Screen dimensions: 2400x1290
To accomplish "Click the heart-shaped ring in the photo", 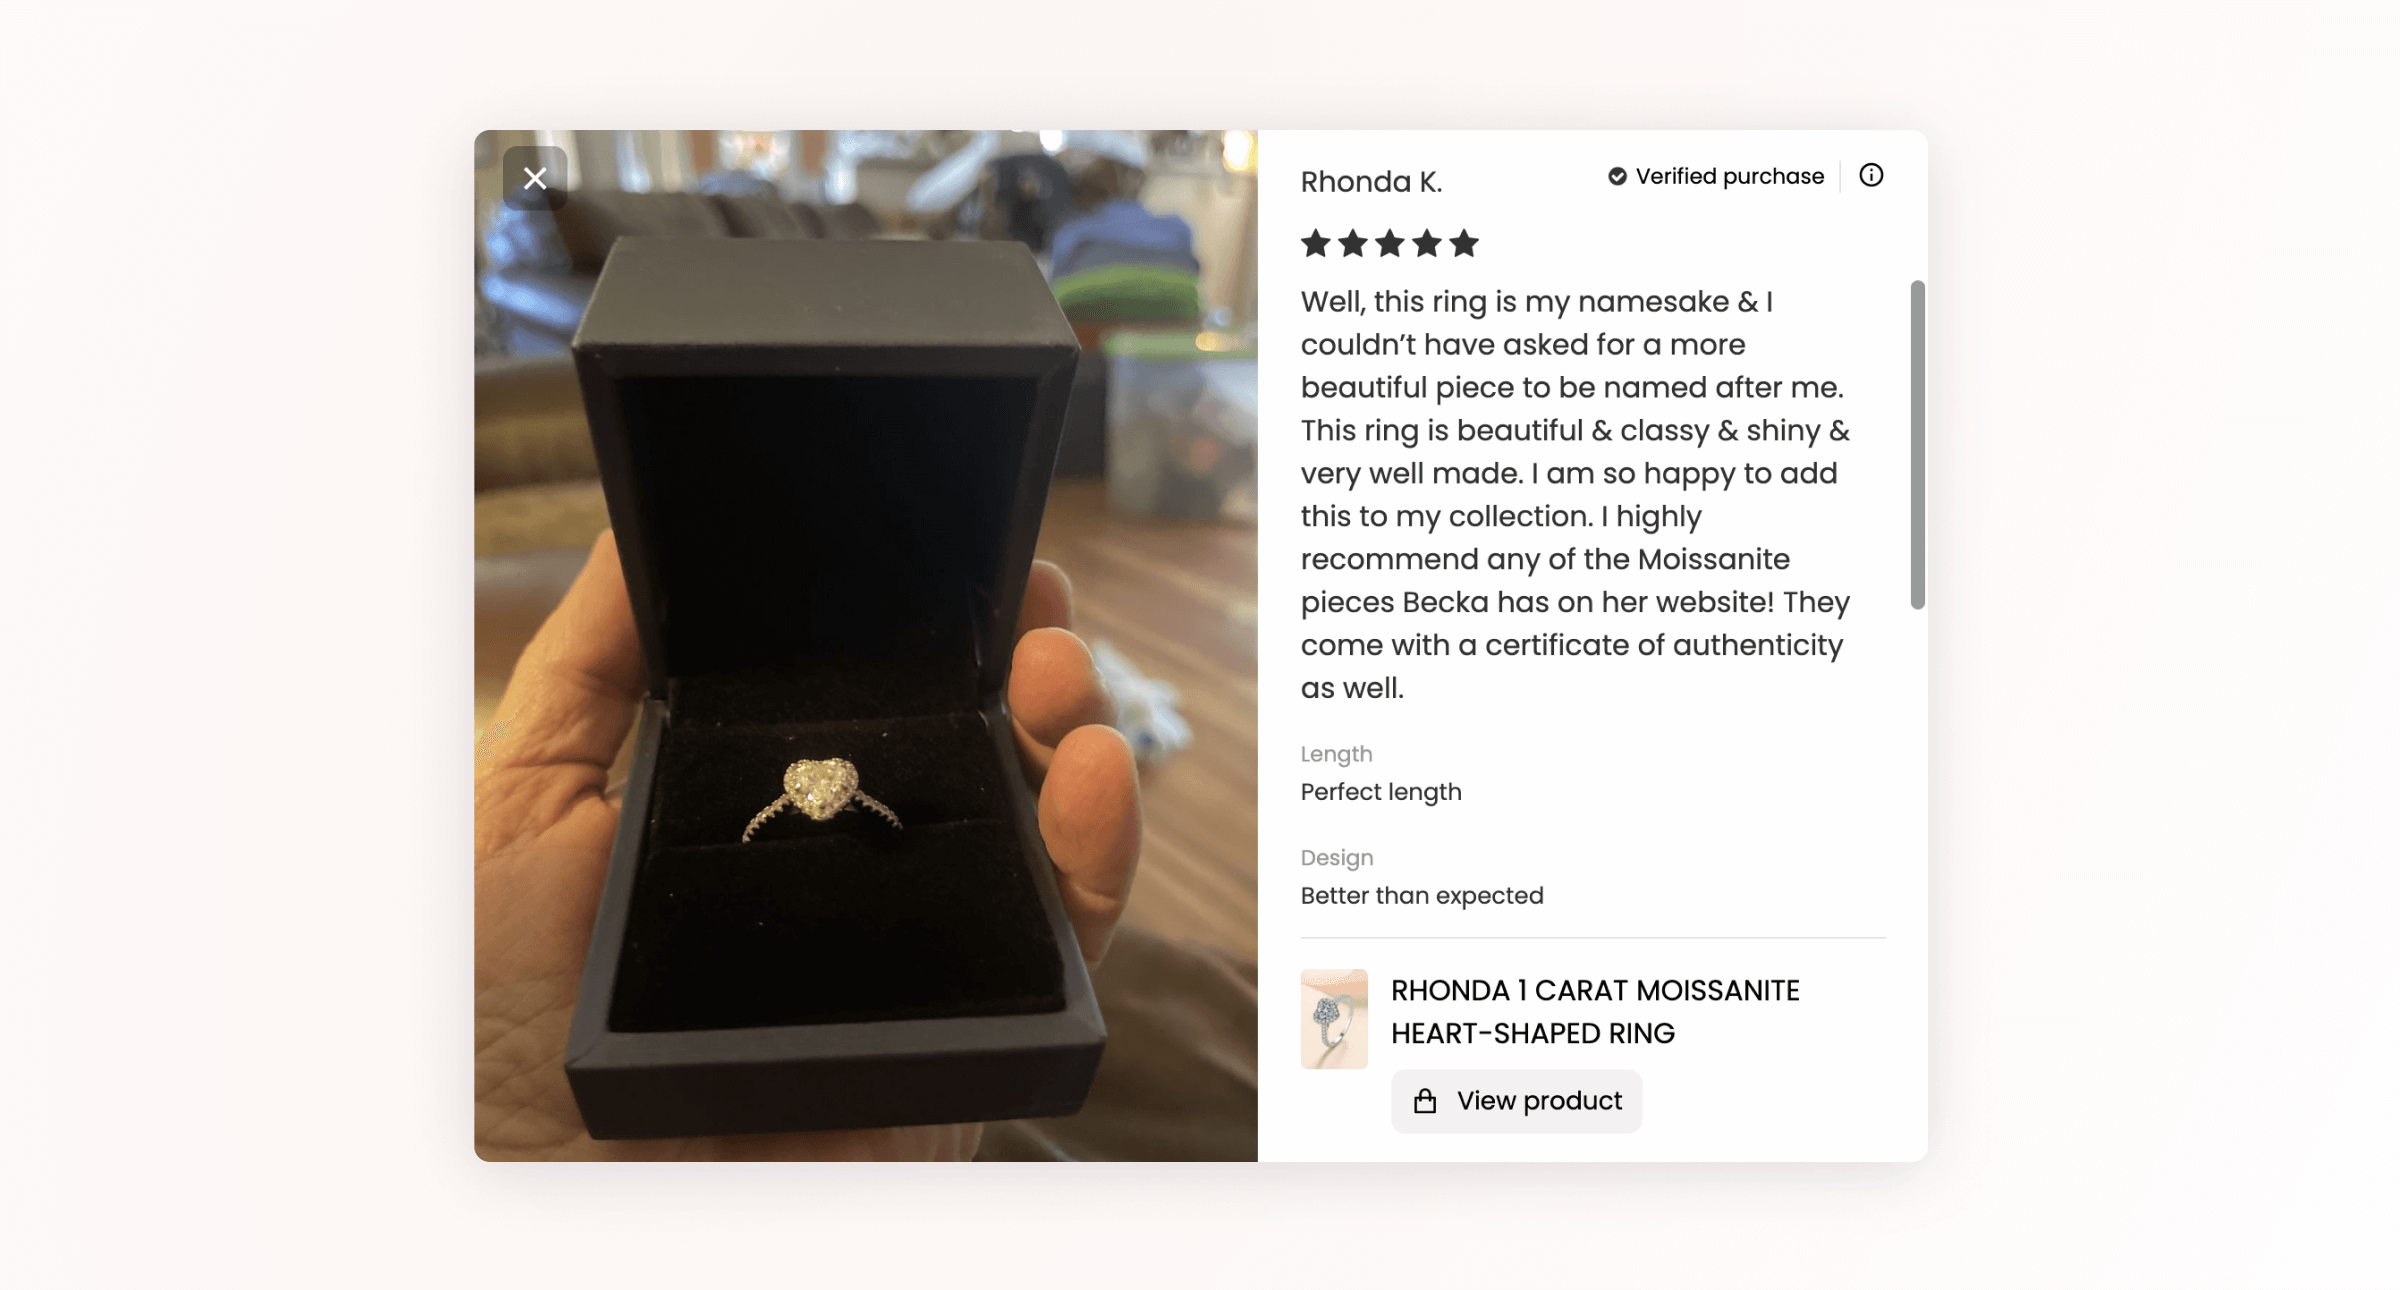I will point(822,797).
